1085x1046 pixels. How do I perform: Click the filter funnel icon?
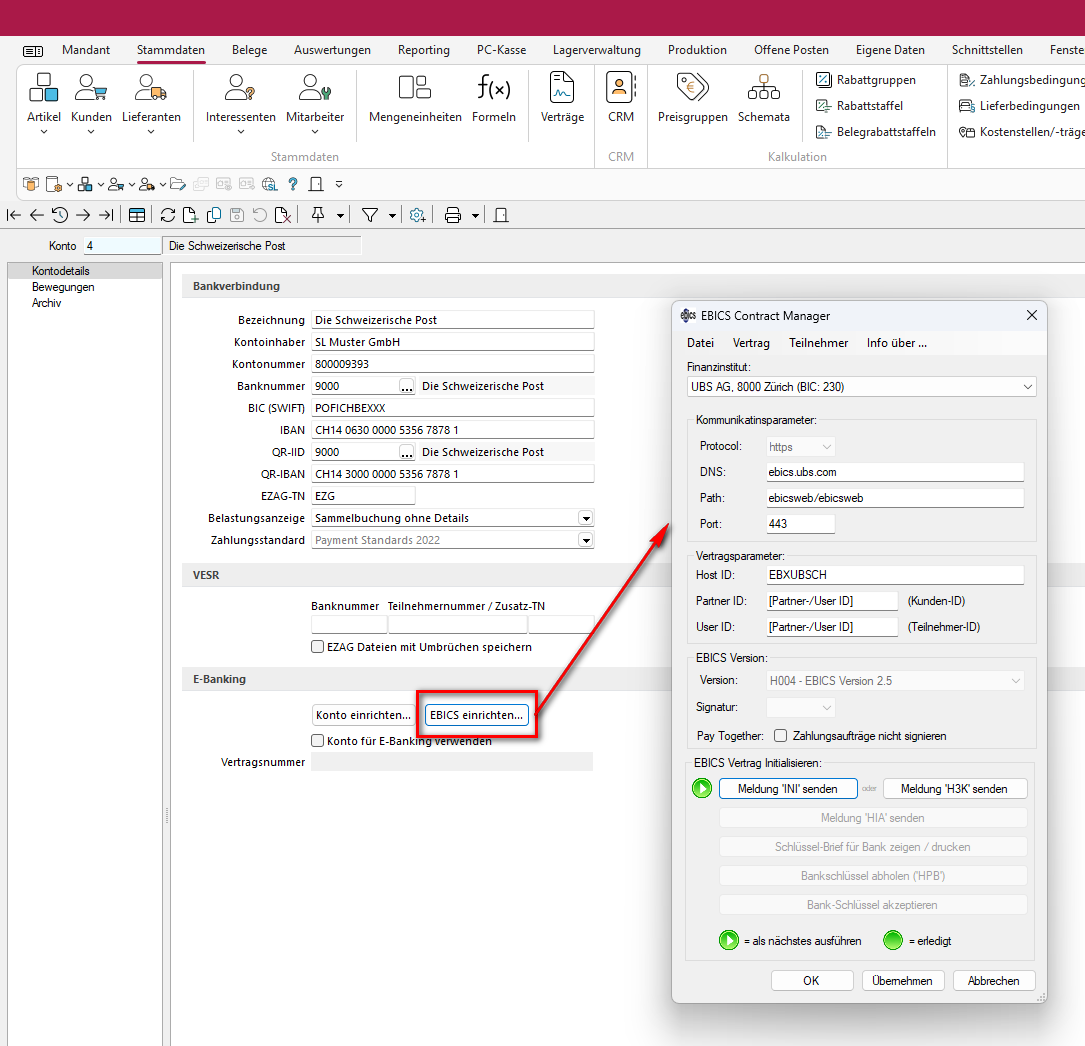click(369, 215)
